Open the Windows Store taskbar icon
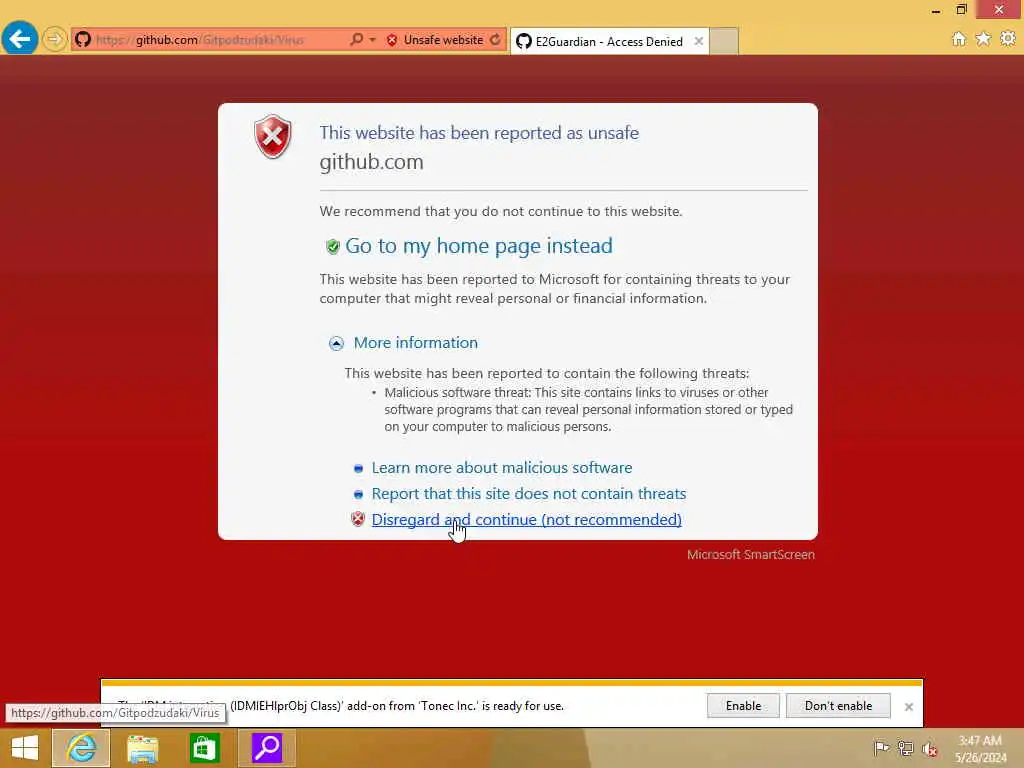The image size is (1024, 768). pos(204,748)
